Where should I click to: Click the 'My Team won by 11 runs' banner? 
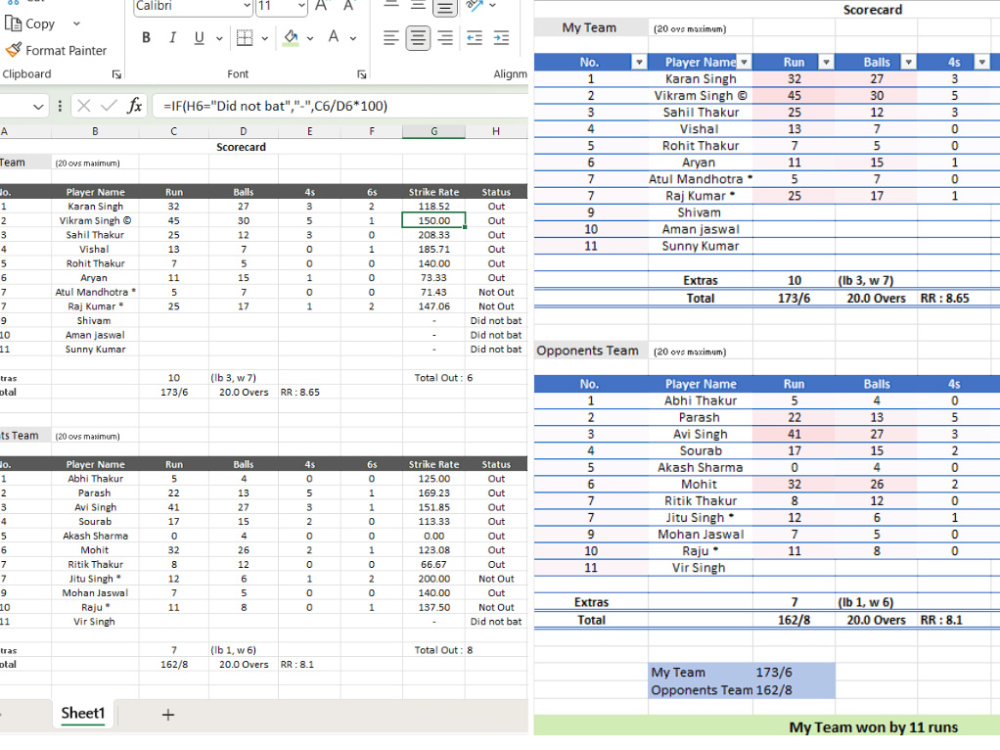tap(767, 727)
